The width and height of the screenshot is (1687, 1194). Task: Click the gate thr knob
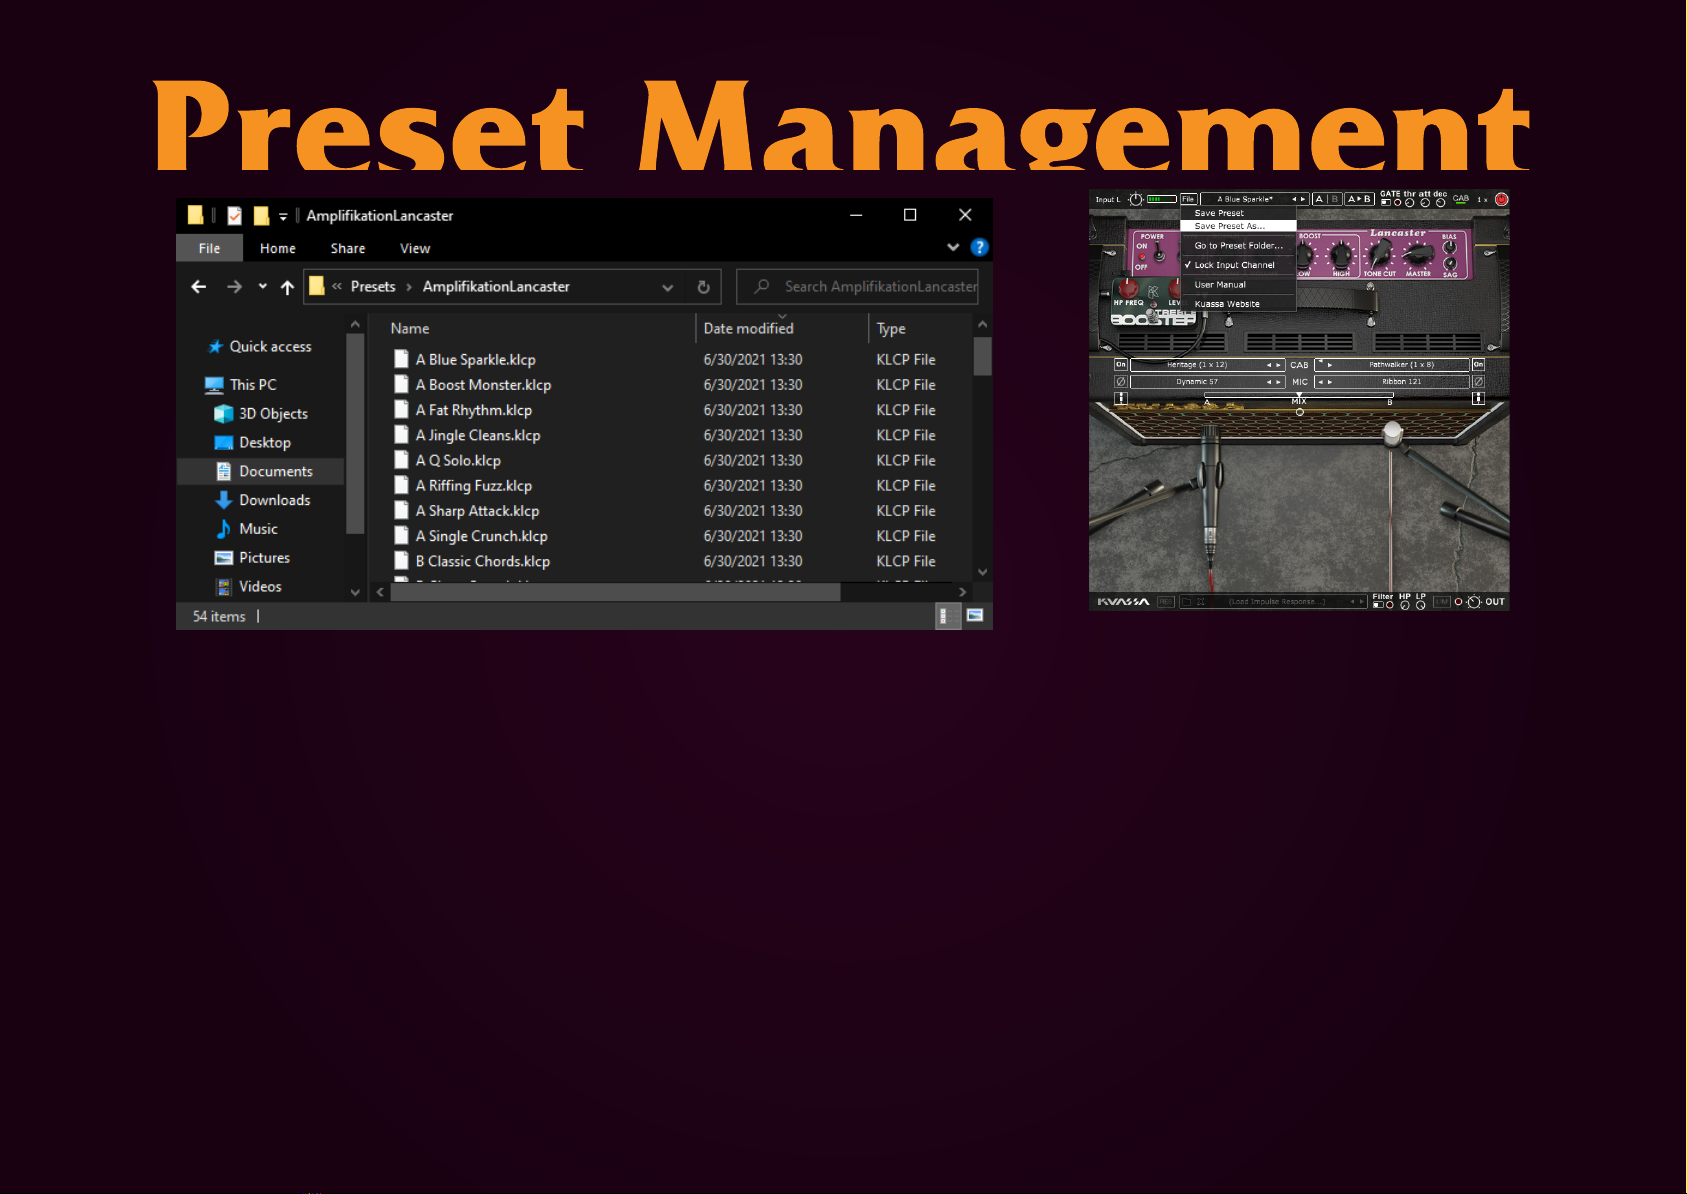click(x=1410, y=203)
